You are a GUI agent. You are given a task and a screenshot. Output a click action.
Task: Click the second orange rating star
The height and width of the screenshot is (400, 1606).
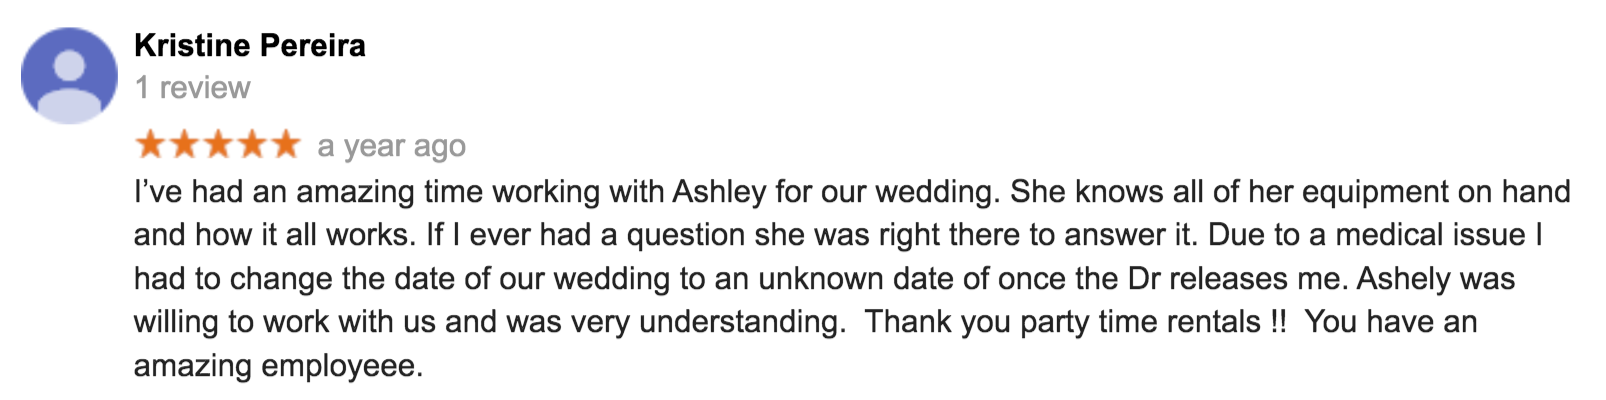pos(185,144)
